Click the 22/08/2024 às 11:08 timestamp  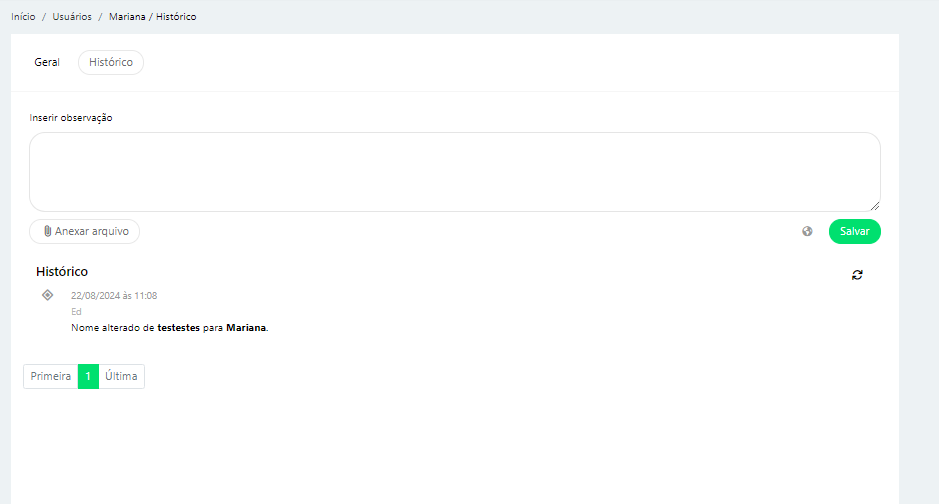114,296
